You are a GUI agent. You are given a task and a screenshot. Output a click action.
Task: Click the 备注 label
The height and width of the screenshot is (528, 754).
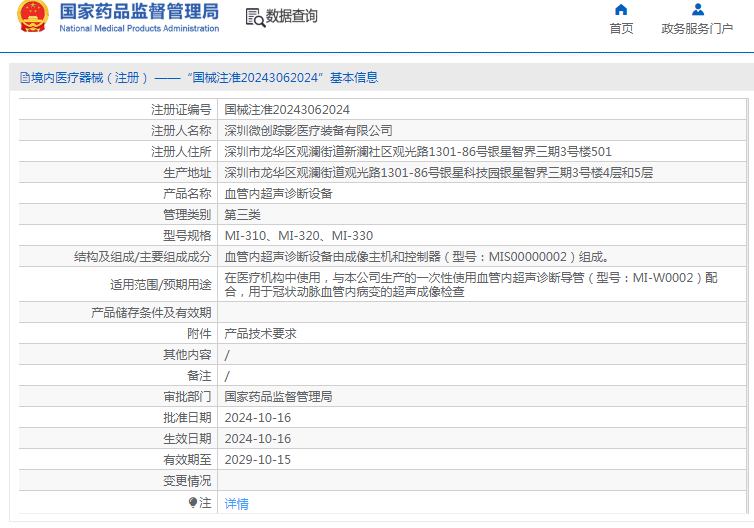pos(199,376)
